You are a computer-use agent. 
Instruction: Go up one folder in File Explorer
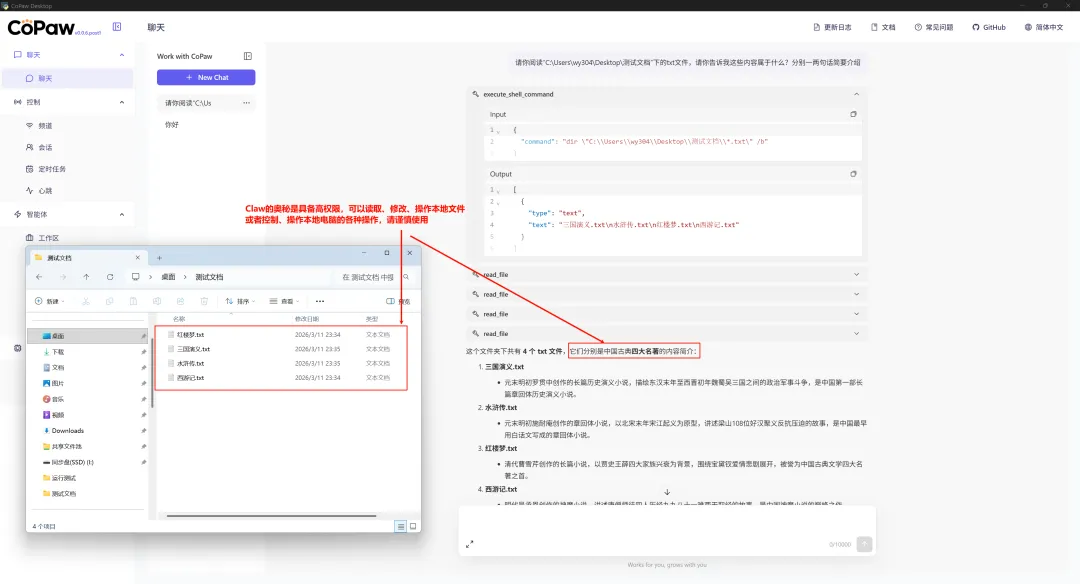(x=86, y=277)
